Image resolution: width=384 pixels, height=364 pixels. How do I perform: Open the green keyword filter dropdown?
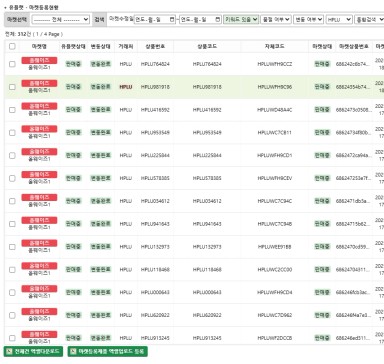tap(241, 19)
